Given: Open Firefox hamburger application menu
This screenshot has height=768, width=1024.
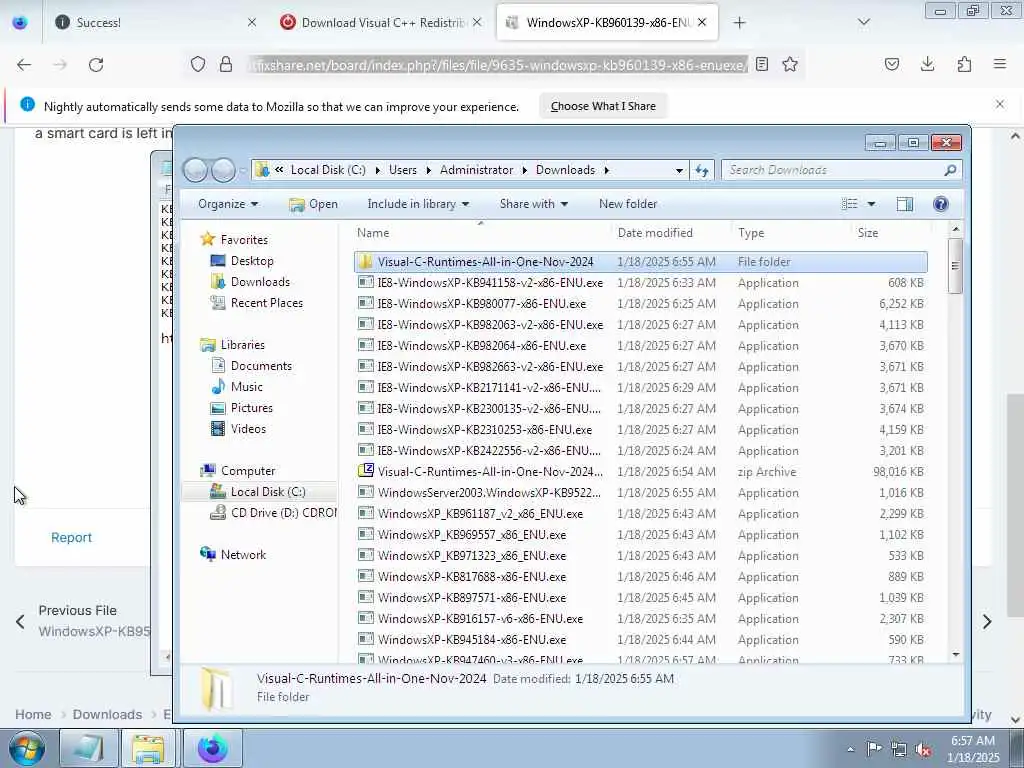Looking at the screenshot, I should (x=1000, y=64).
